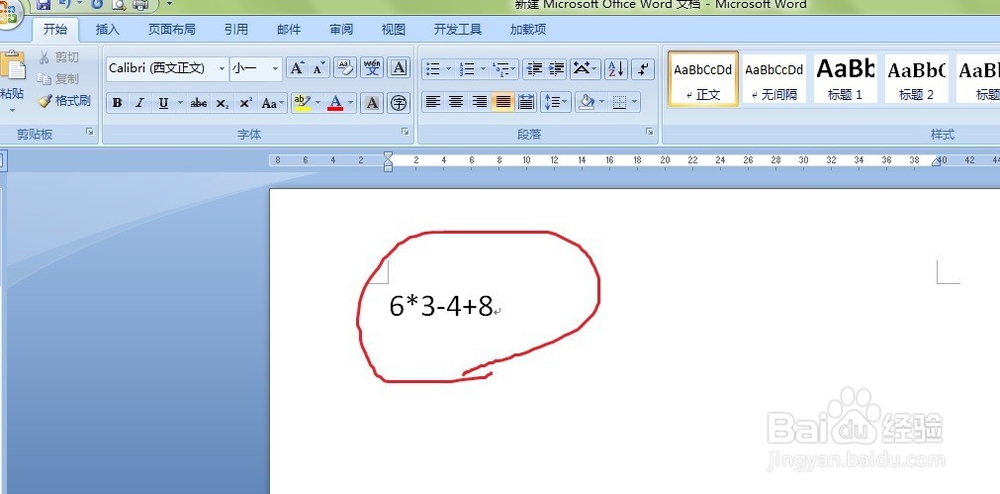Screen dimensions: 1000x494
Task: Open the Font dialog launcher
Action: (405, 132)
